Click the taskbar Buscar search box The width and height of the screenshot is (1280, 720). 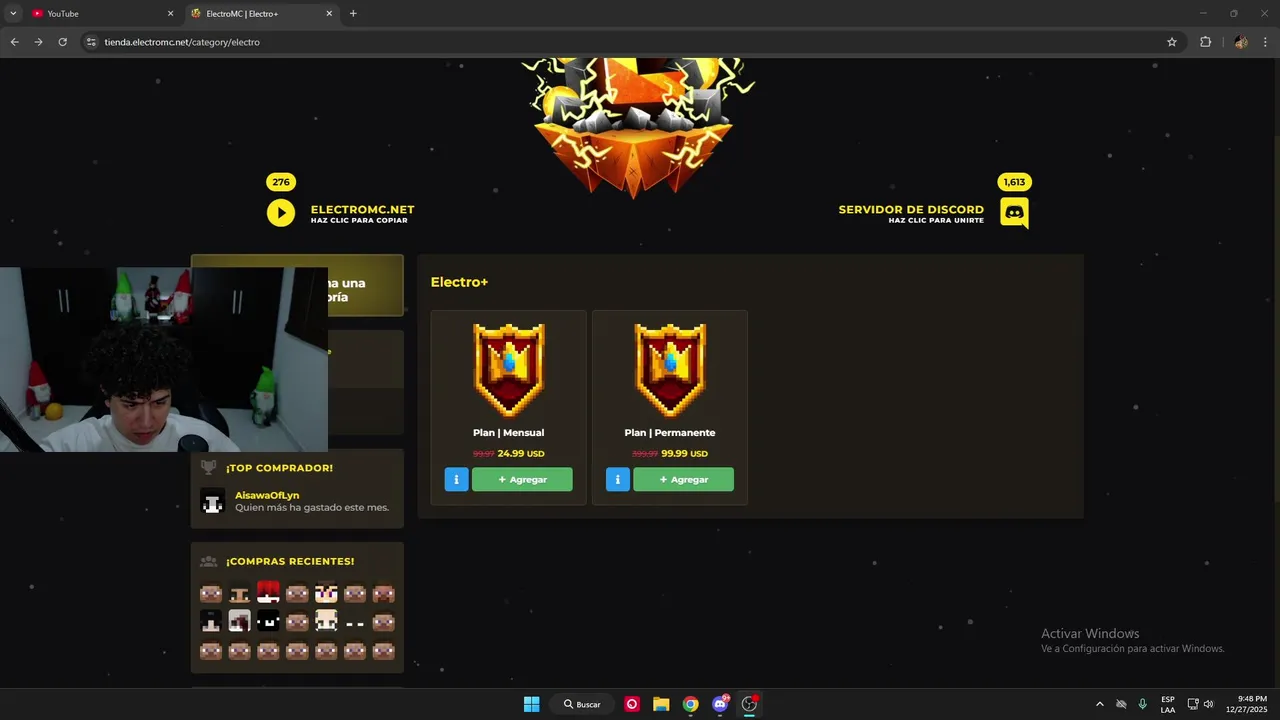582,704
